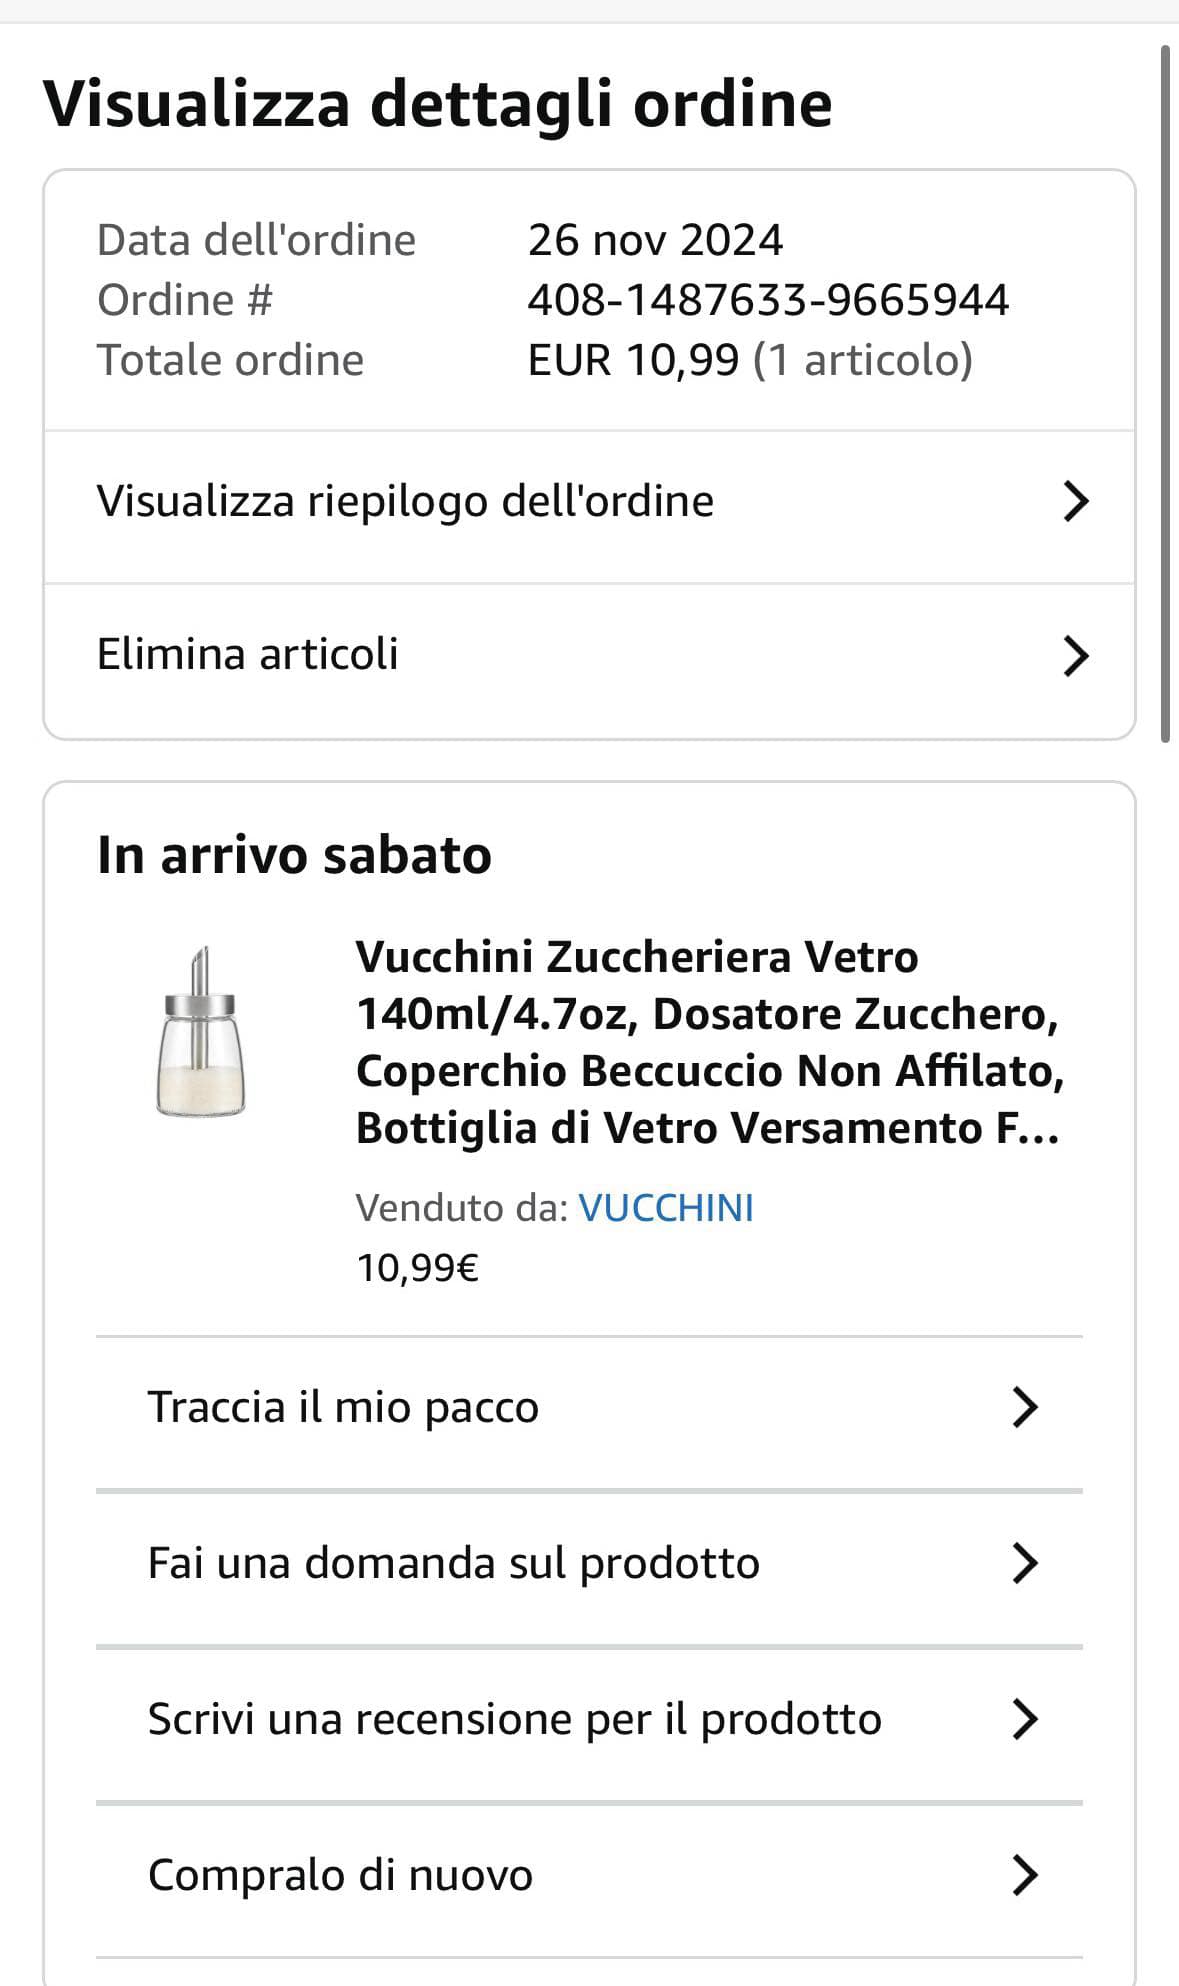Screen dimensions: 1179x1986
Task: Open Scrivi una recensione per il prodotto
Action: 514,1719
